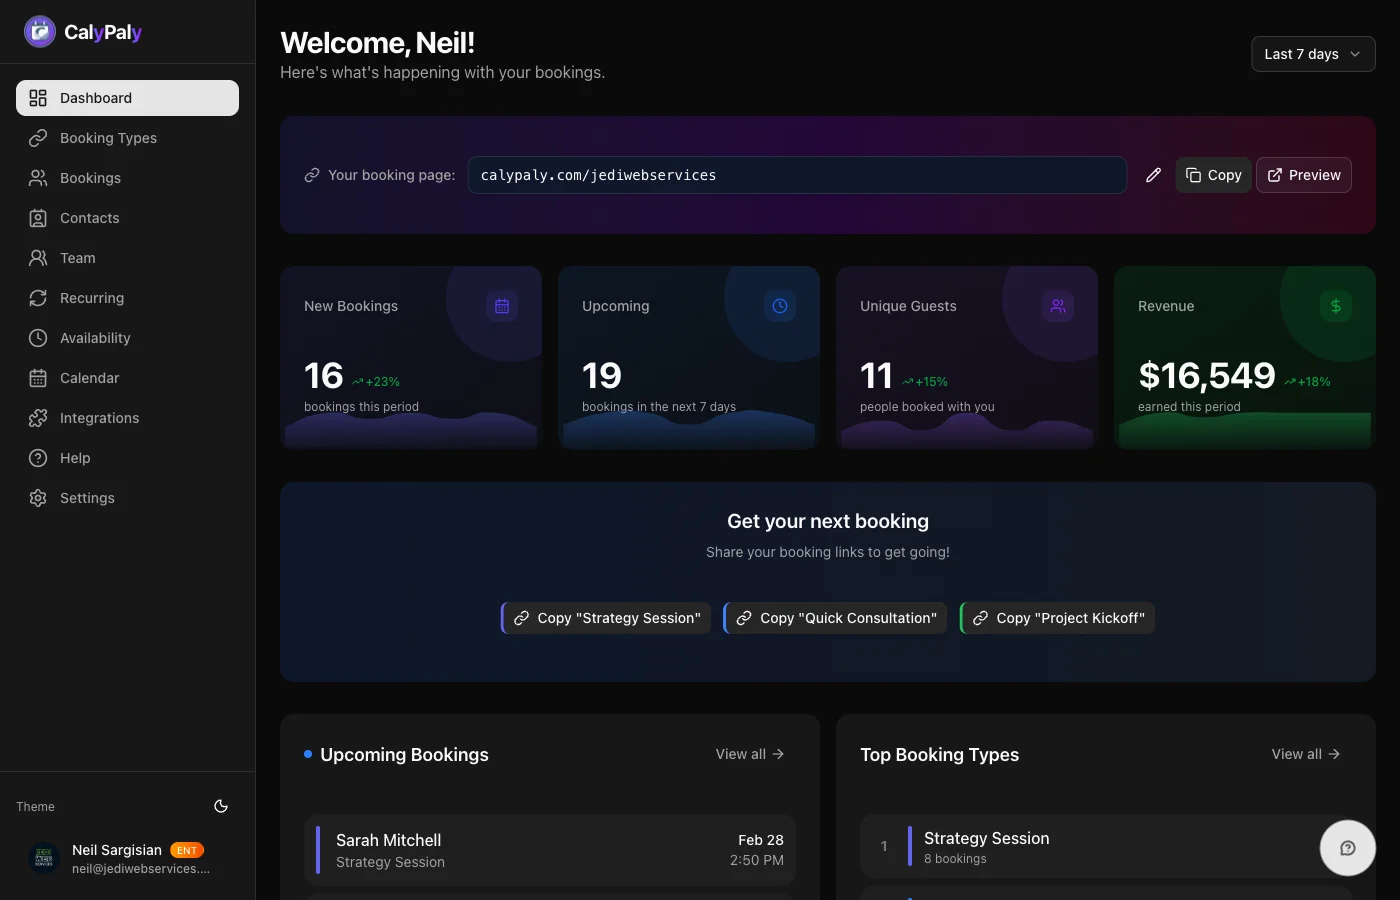Click the pencil icon to edit booking URL

[1153, 175]
